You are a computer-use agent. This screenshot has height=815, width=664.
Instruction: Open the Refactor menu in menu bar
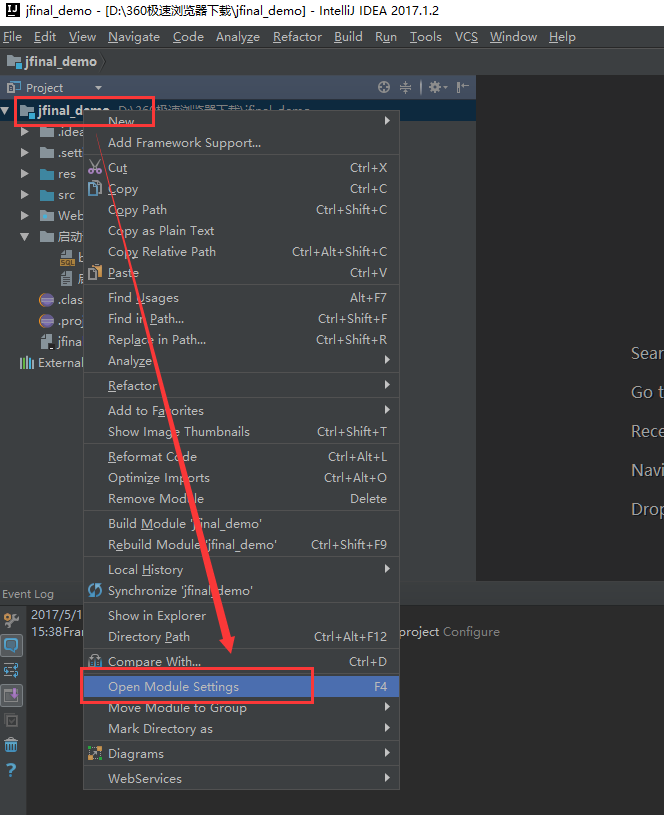coord(297,37)
